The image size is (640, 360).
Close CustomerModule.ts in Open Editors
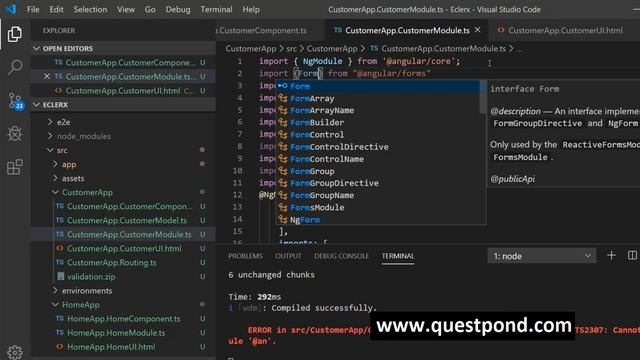click(x=47, y=76)
